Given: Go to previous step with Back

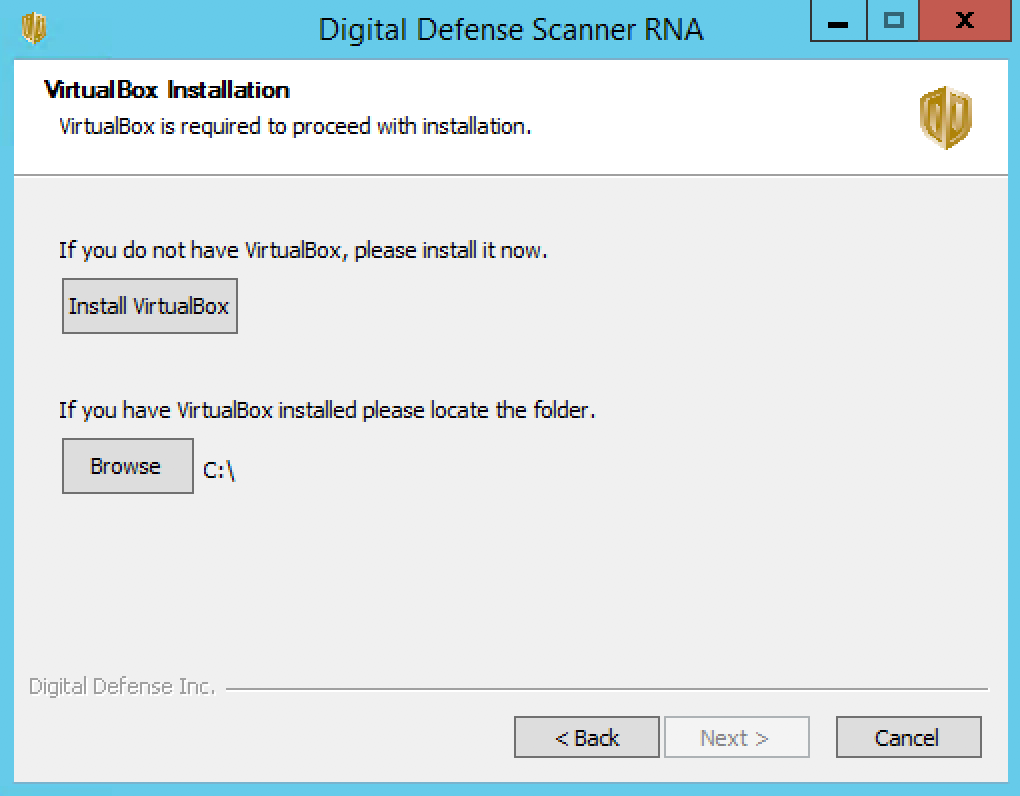Looking at the screenshot, I should tap(587, 737).
